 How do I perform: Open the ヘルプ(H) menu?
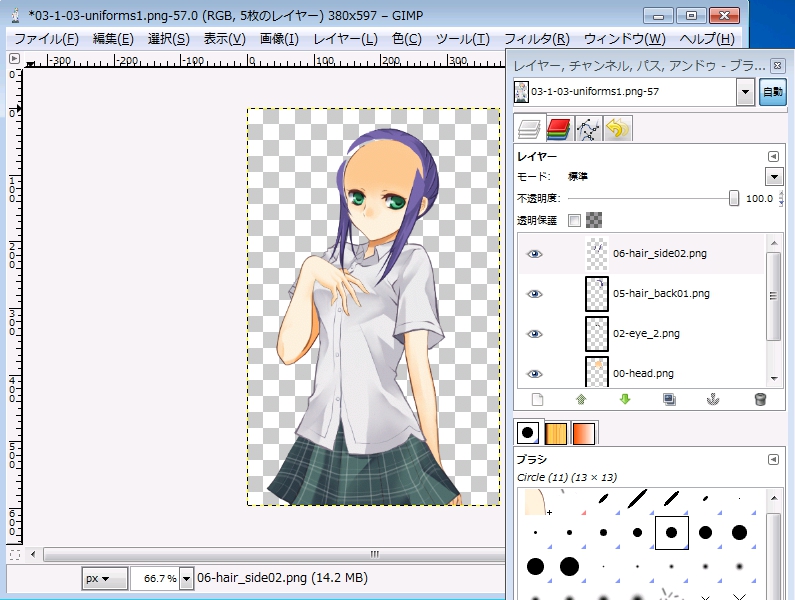[707, 39]
